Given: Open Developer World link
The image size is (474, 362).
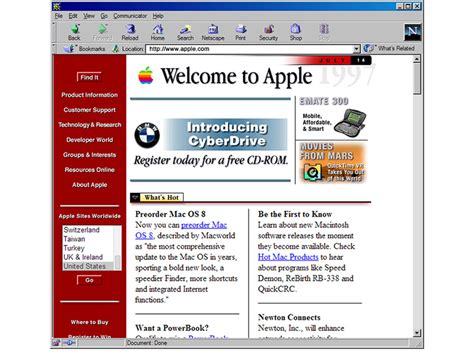Looking at the screenshot, I should point(89,140).
